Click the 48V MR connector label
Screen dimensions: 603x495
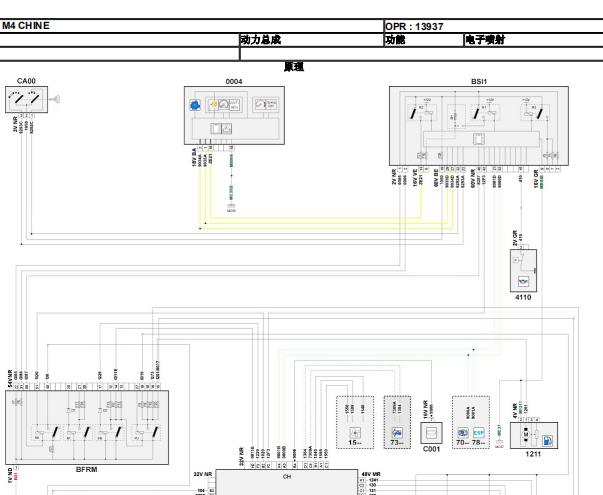click(x=371, y=474)
